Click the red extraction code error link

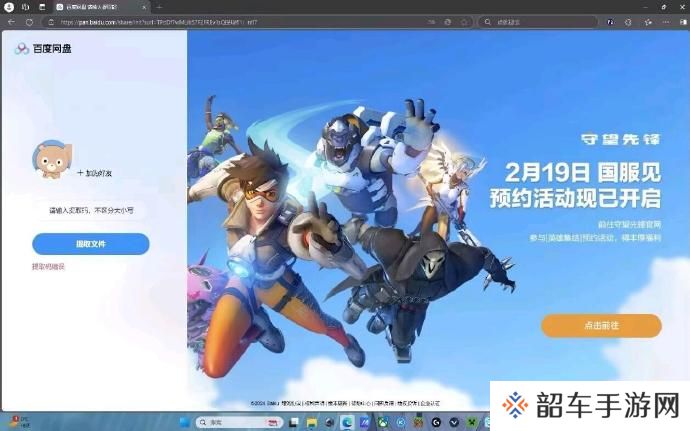[48, 266]
